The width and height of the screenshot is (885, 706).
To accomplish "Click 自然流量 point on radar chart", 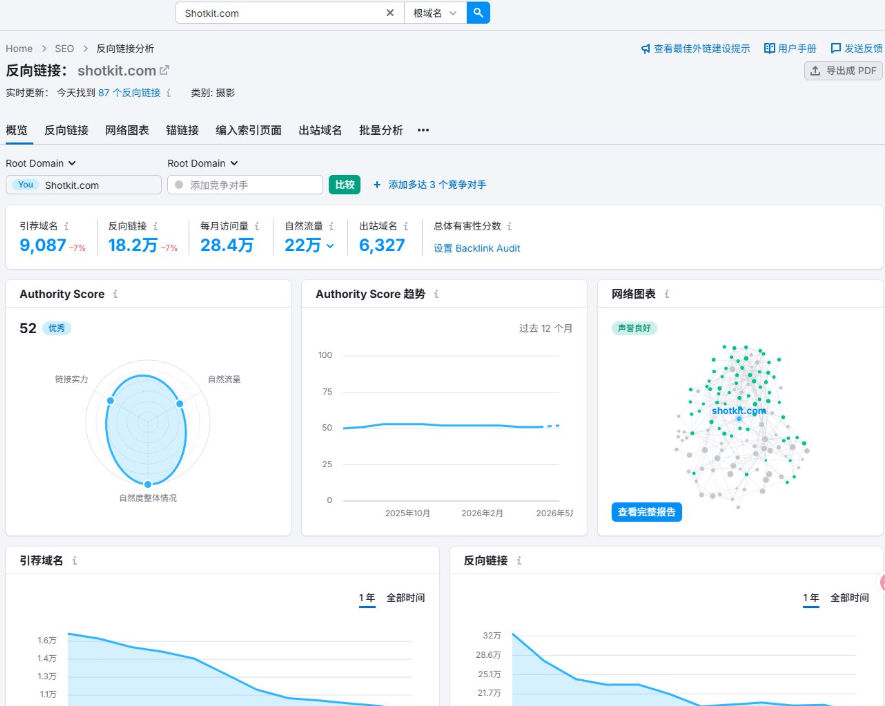I will pos(179,404).
